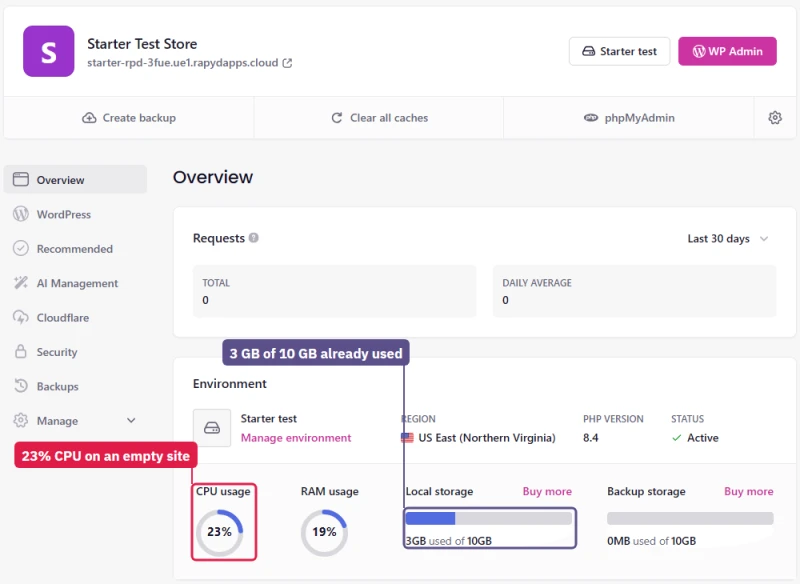Image resolution: width=800 pixels, height=584 pixels.
Task: Click the Overview window icon in the sidebar
Action: 21,179
